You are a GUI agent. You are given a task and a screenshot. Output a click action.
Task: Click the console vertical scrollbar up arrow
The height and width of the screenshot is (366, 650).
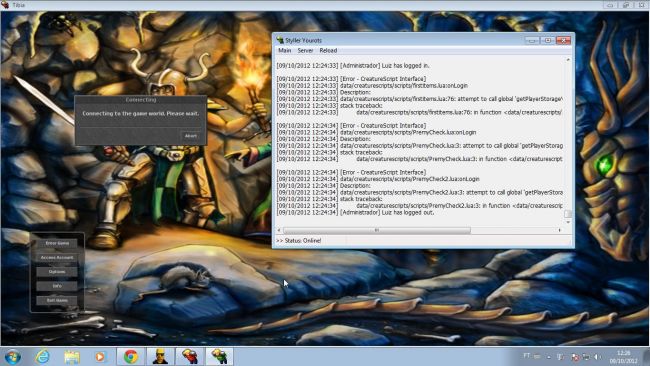click(568, 60)
